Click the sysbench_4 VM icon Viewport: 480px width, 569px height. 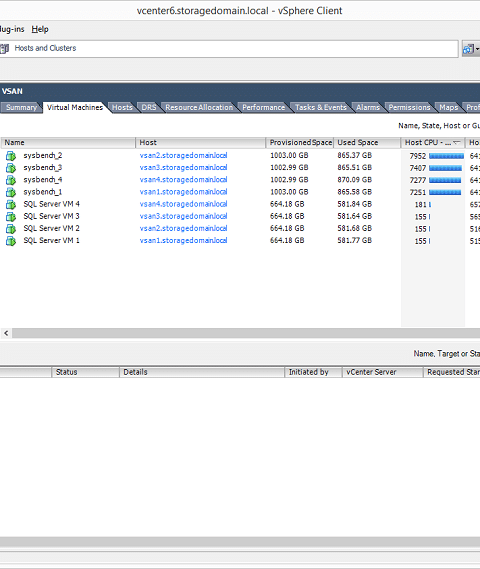point(11,180)
